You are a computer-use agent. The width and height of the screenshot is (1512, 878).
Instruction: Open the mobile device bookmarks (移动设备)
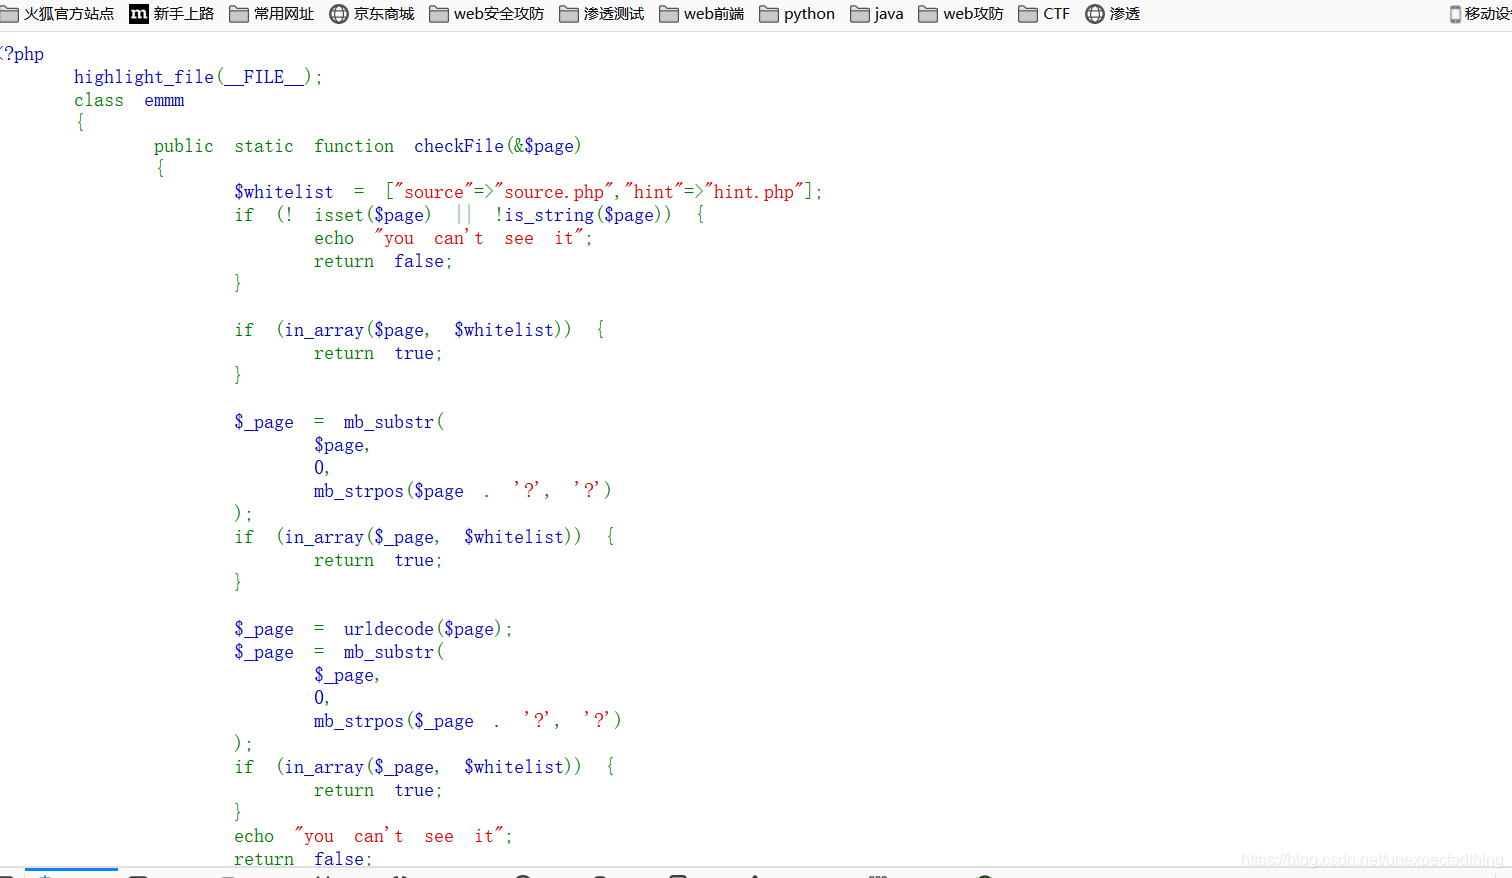(1480, 14)
